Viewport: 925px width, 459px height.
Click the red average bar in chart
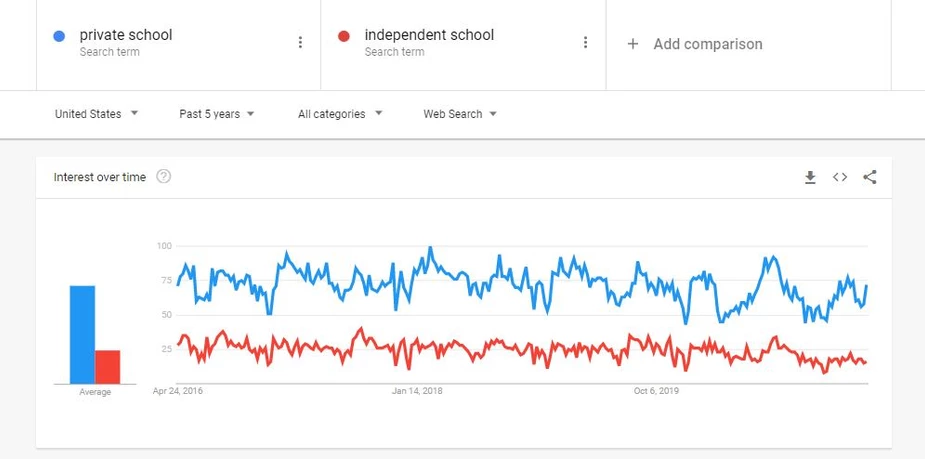tap(107, 367)
